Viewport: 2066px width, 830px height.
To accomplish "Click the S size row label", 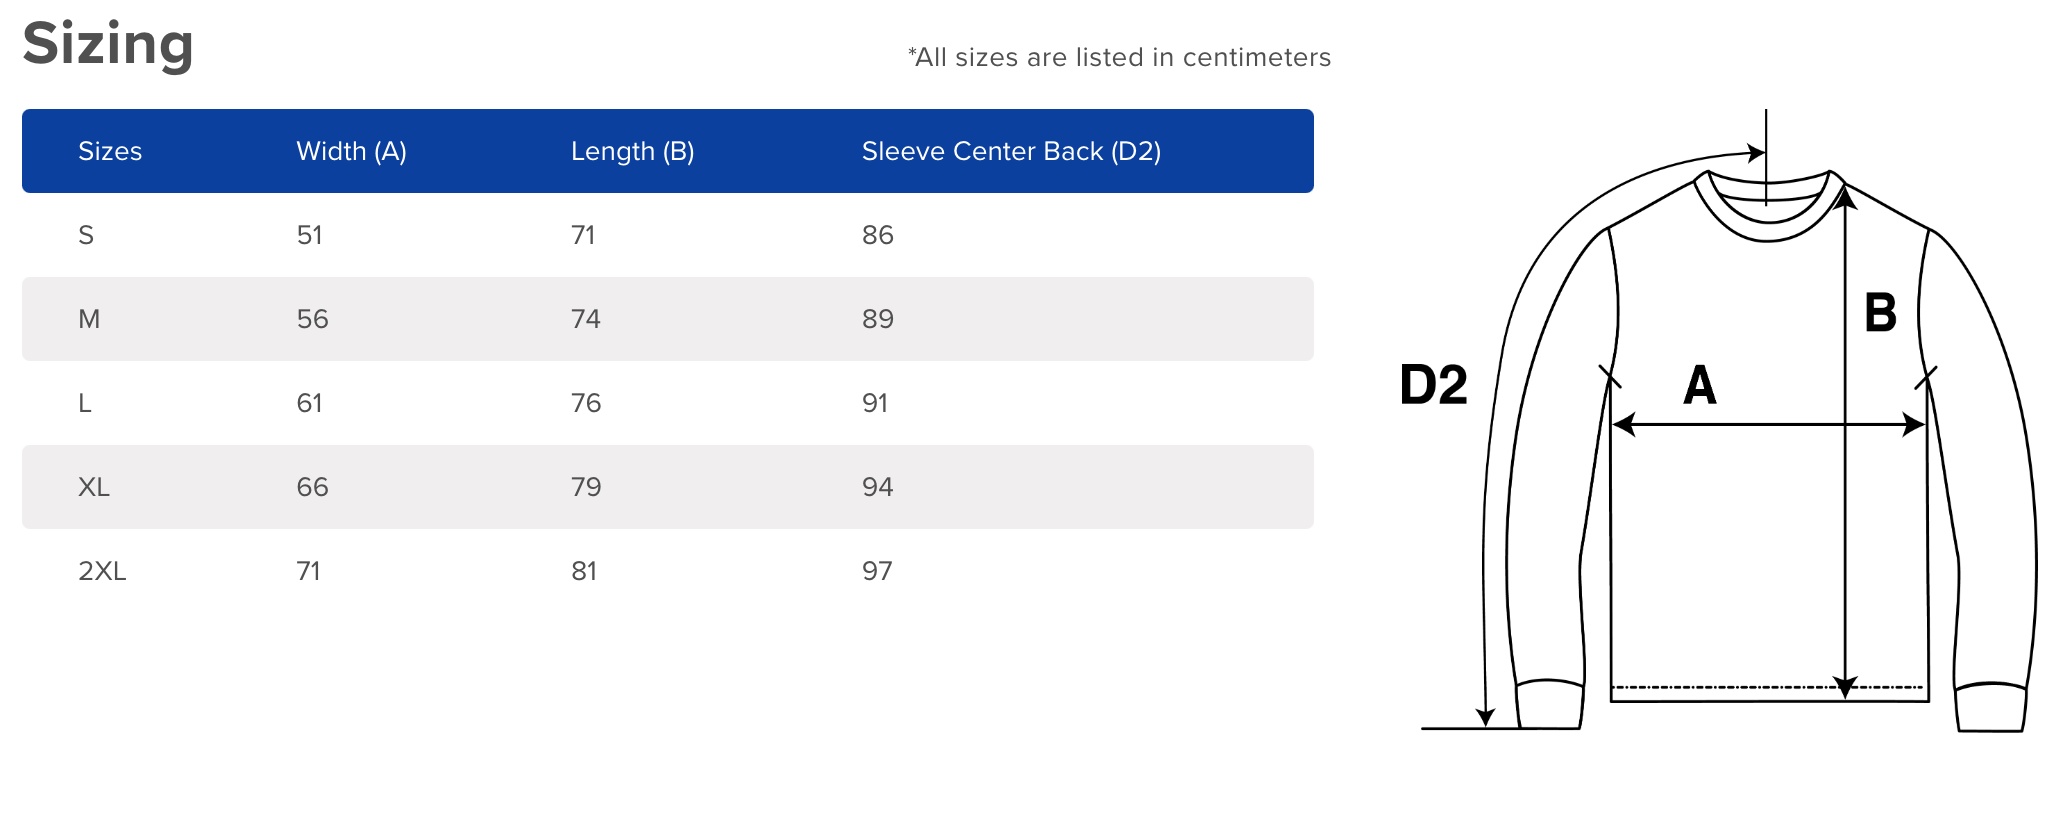I will [86, 235].
